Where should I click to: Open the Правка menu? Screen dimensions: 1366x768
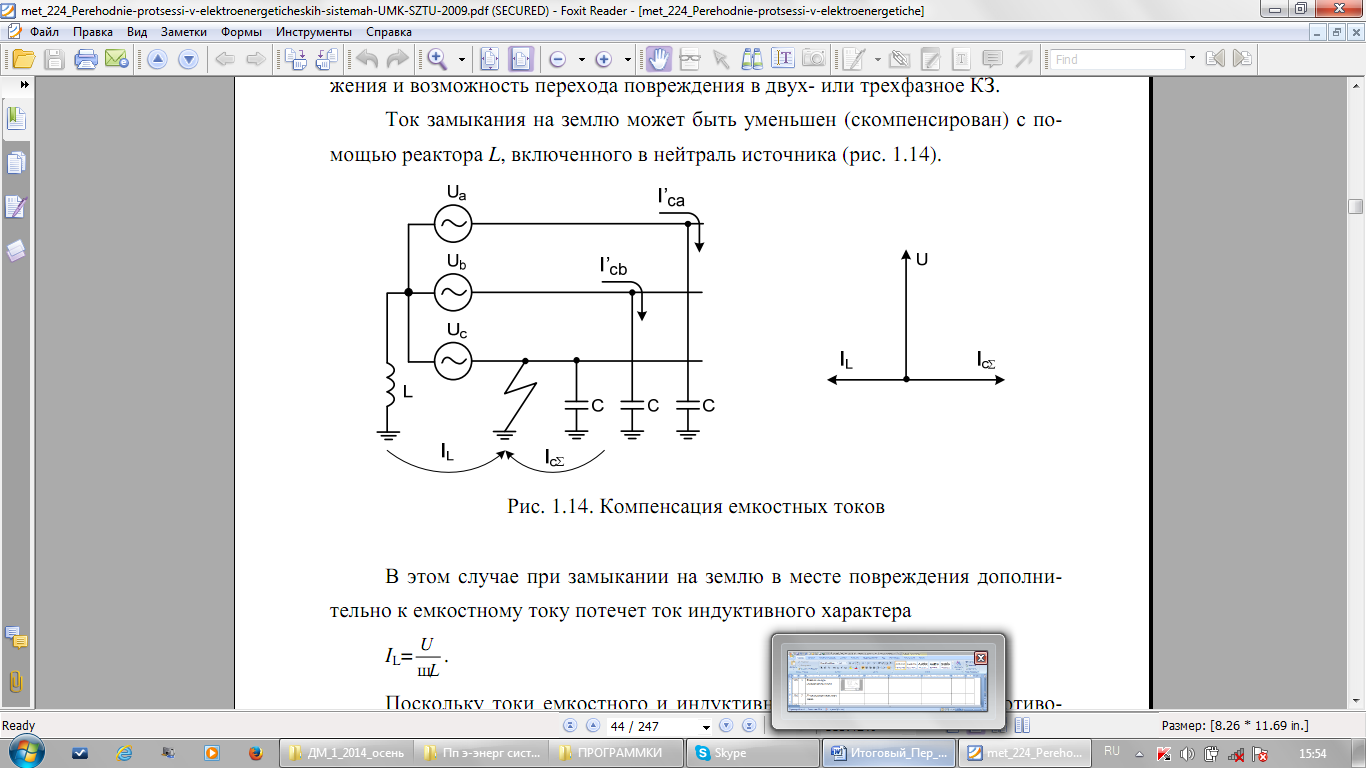click(x=93, y=32)
